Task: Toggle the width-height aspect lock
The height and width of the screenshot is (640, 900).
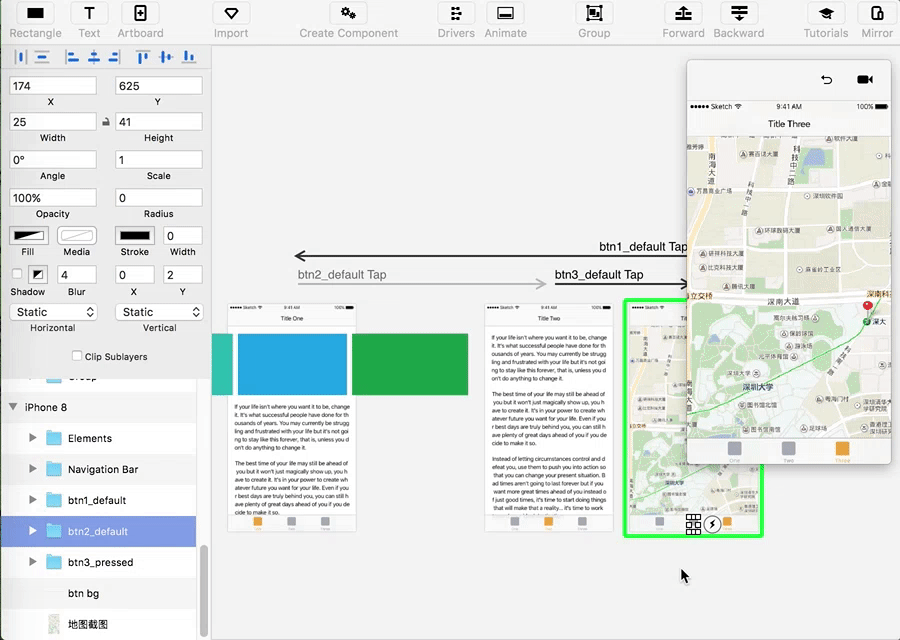Action: click(106, 122)
